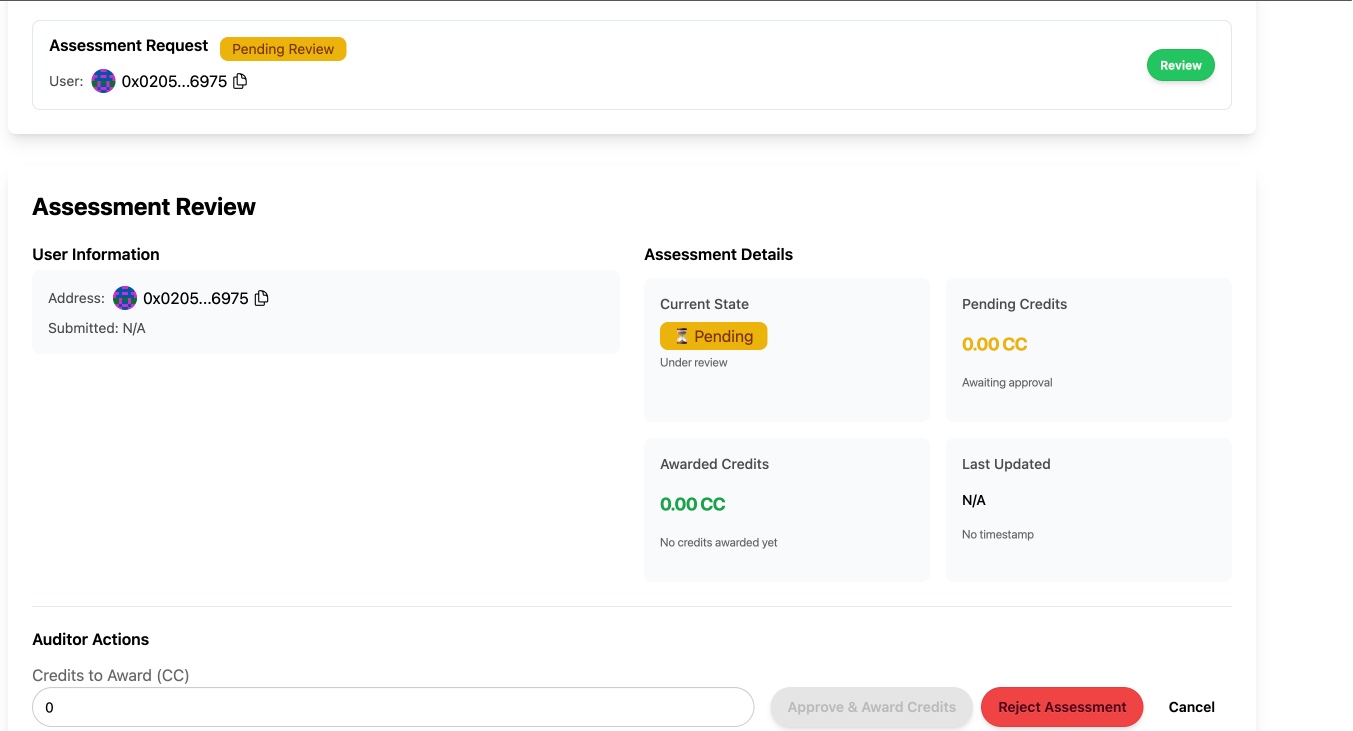1353x731 pixels.
Task: Click the hourglass icon in Pending badge
Action: 681,336
